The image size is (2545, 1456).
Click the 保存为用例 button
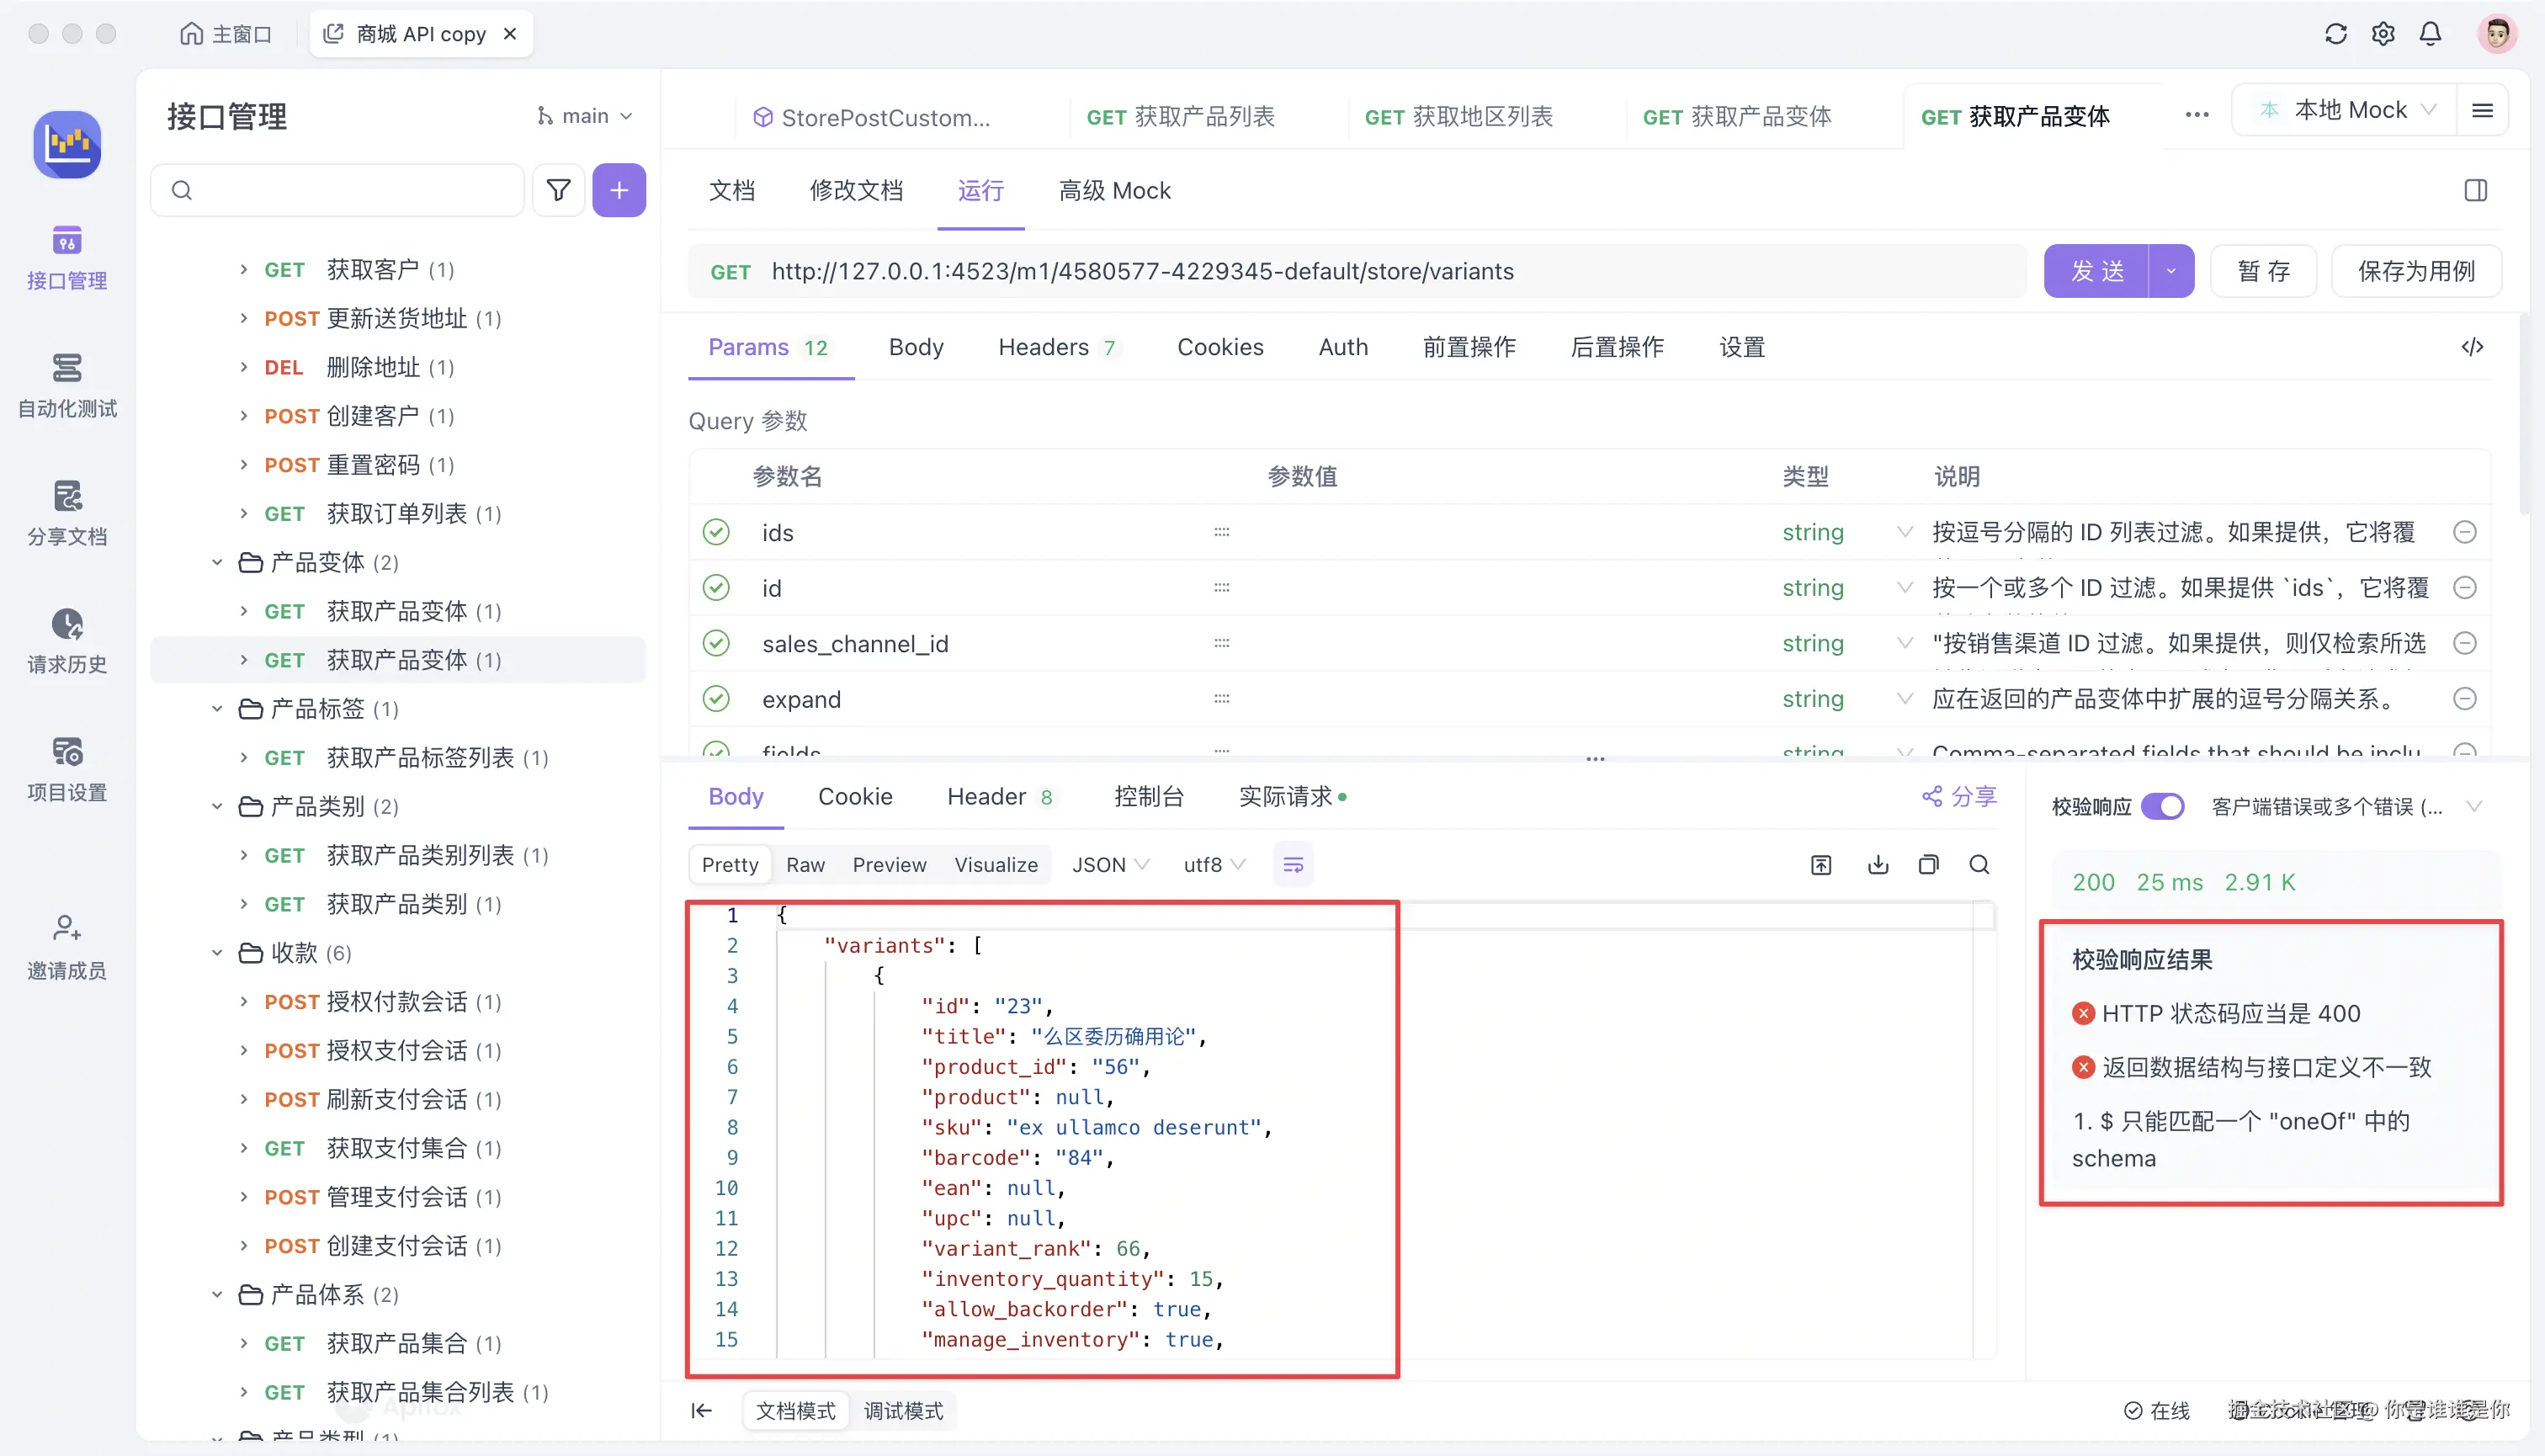click(2416, 270)
